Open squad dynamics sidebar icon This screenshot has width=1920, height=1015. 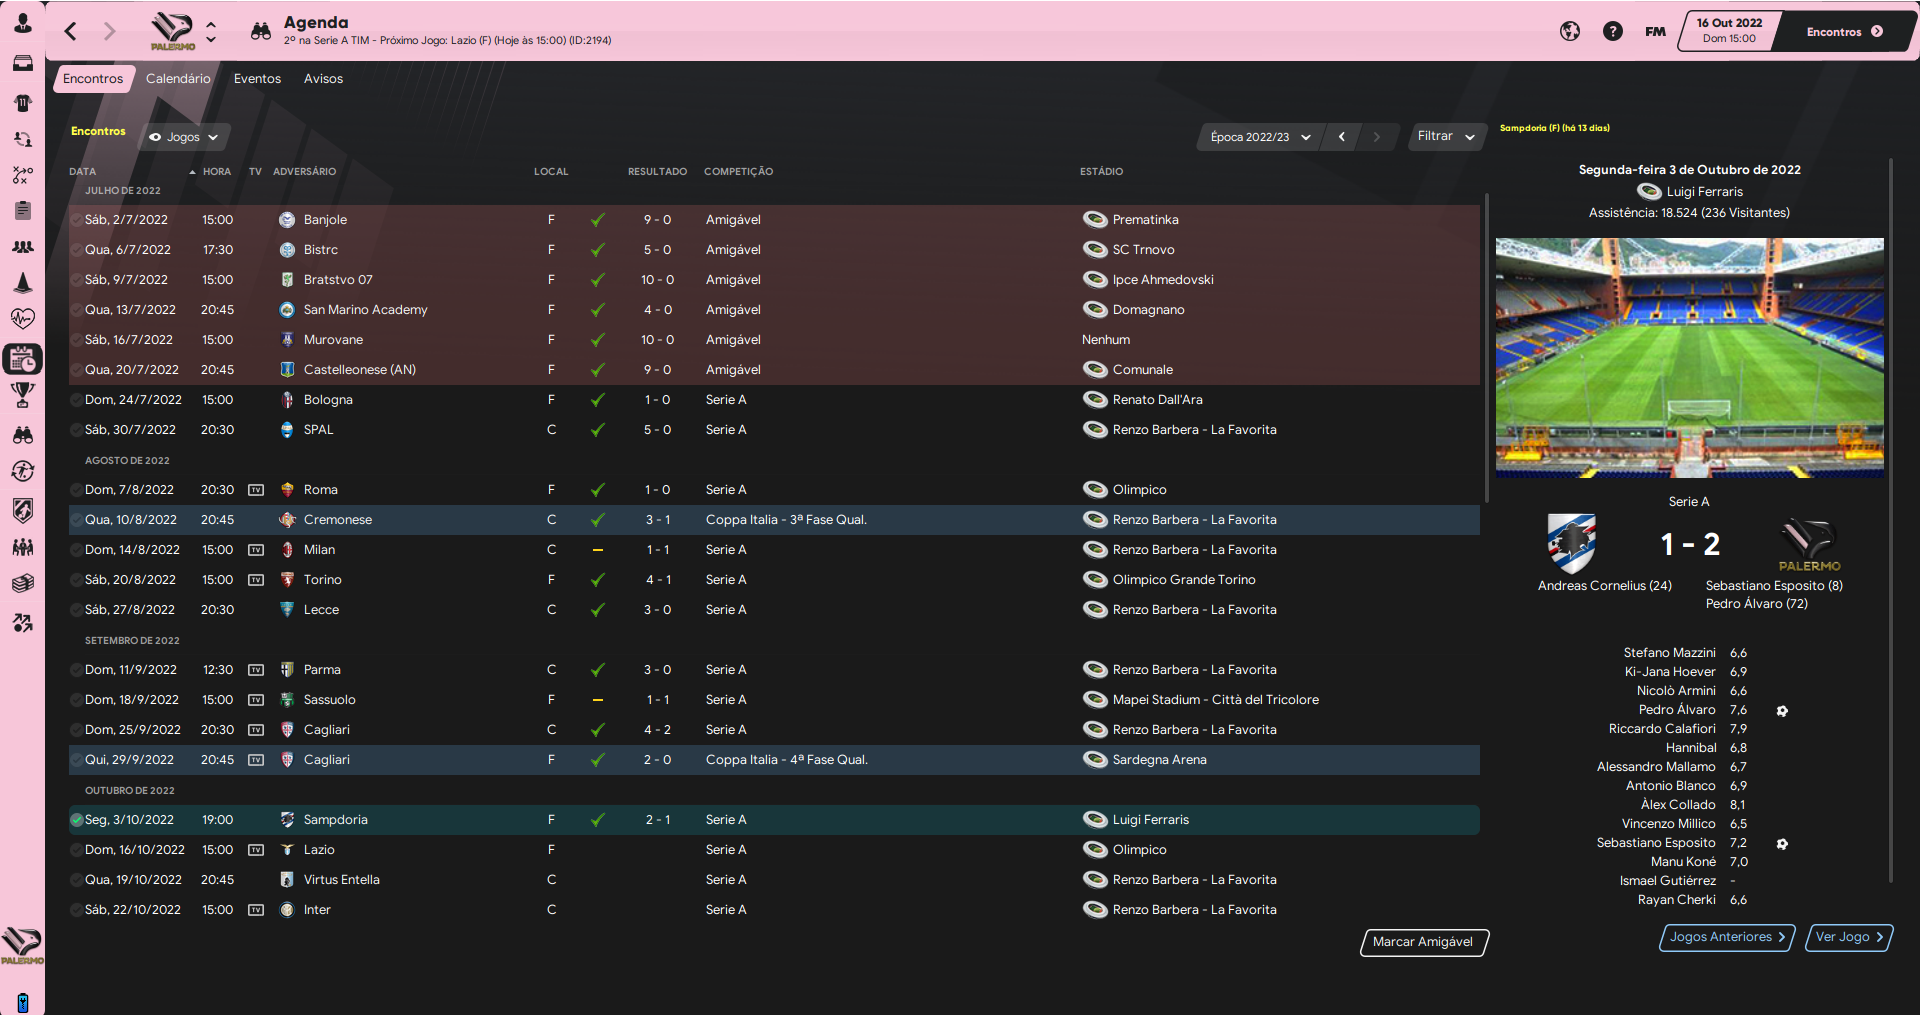(22, 139)
